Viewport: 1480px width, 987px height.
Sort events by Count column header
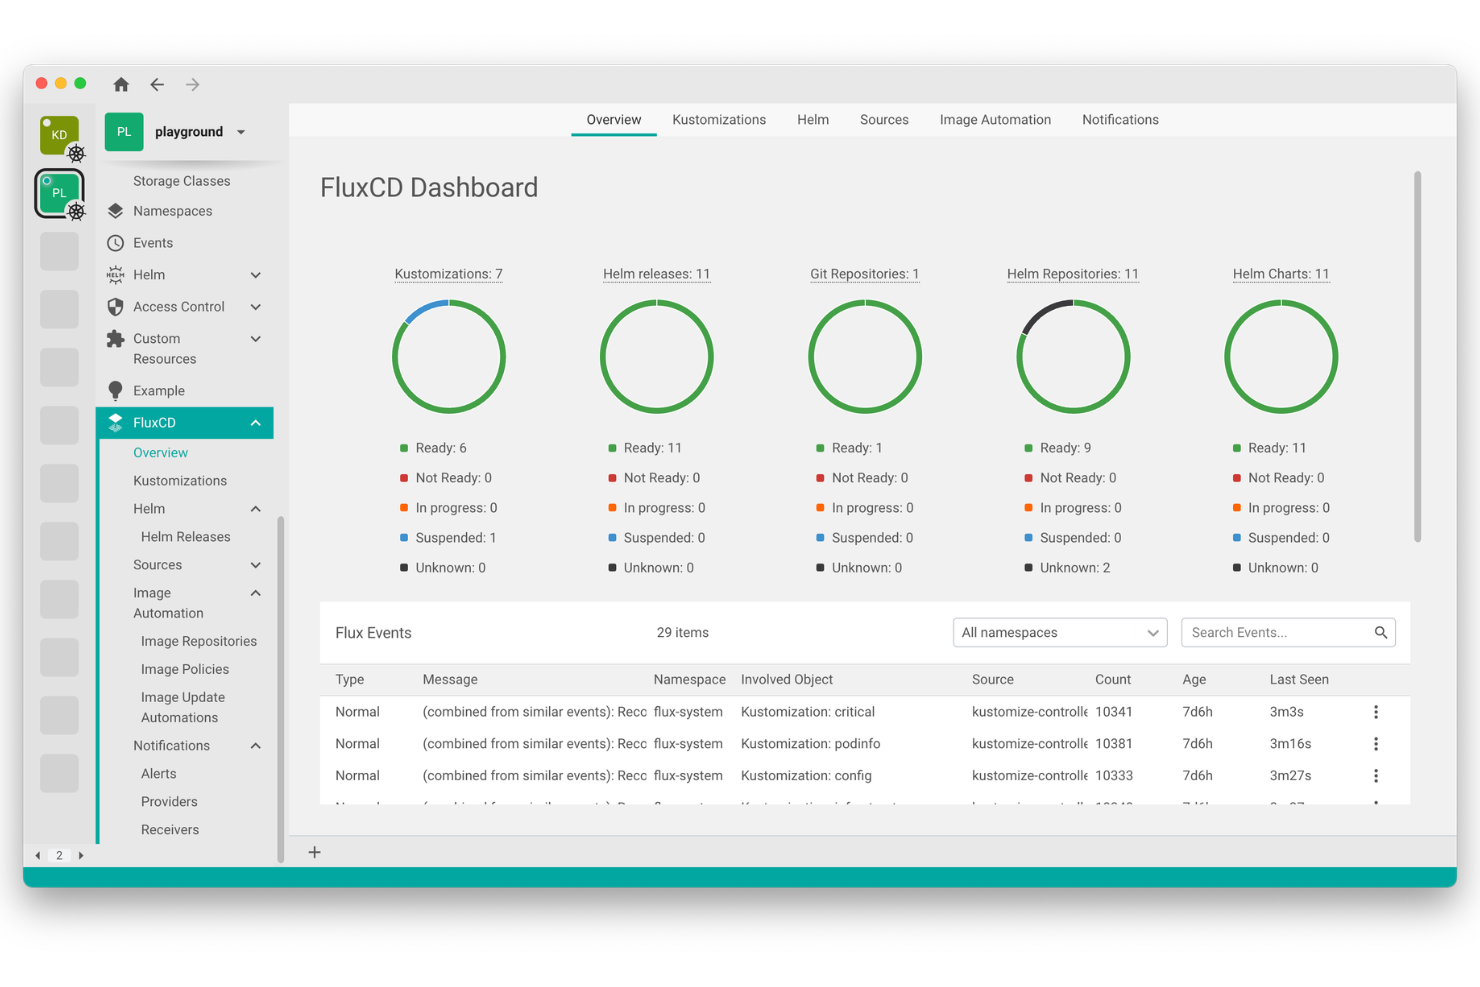point(1113,680)
